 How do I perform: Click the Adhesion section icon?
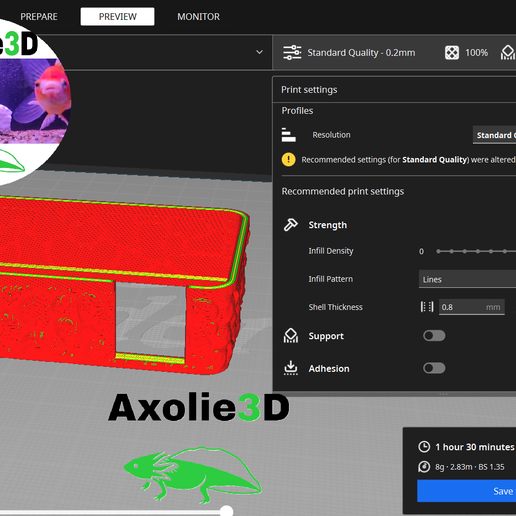291,368
